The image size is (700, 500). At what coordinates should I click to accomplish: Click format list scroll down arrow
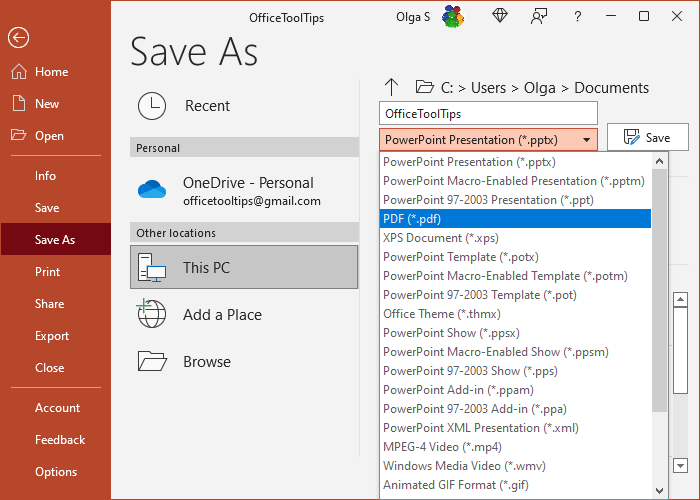tap(659, 490)
